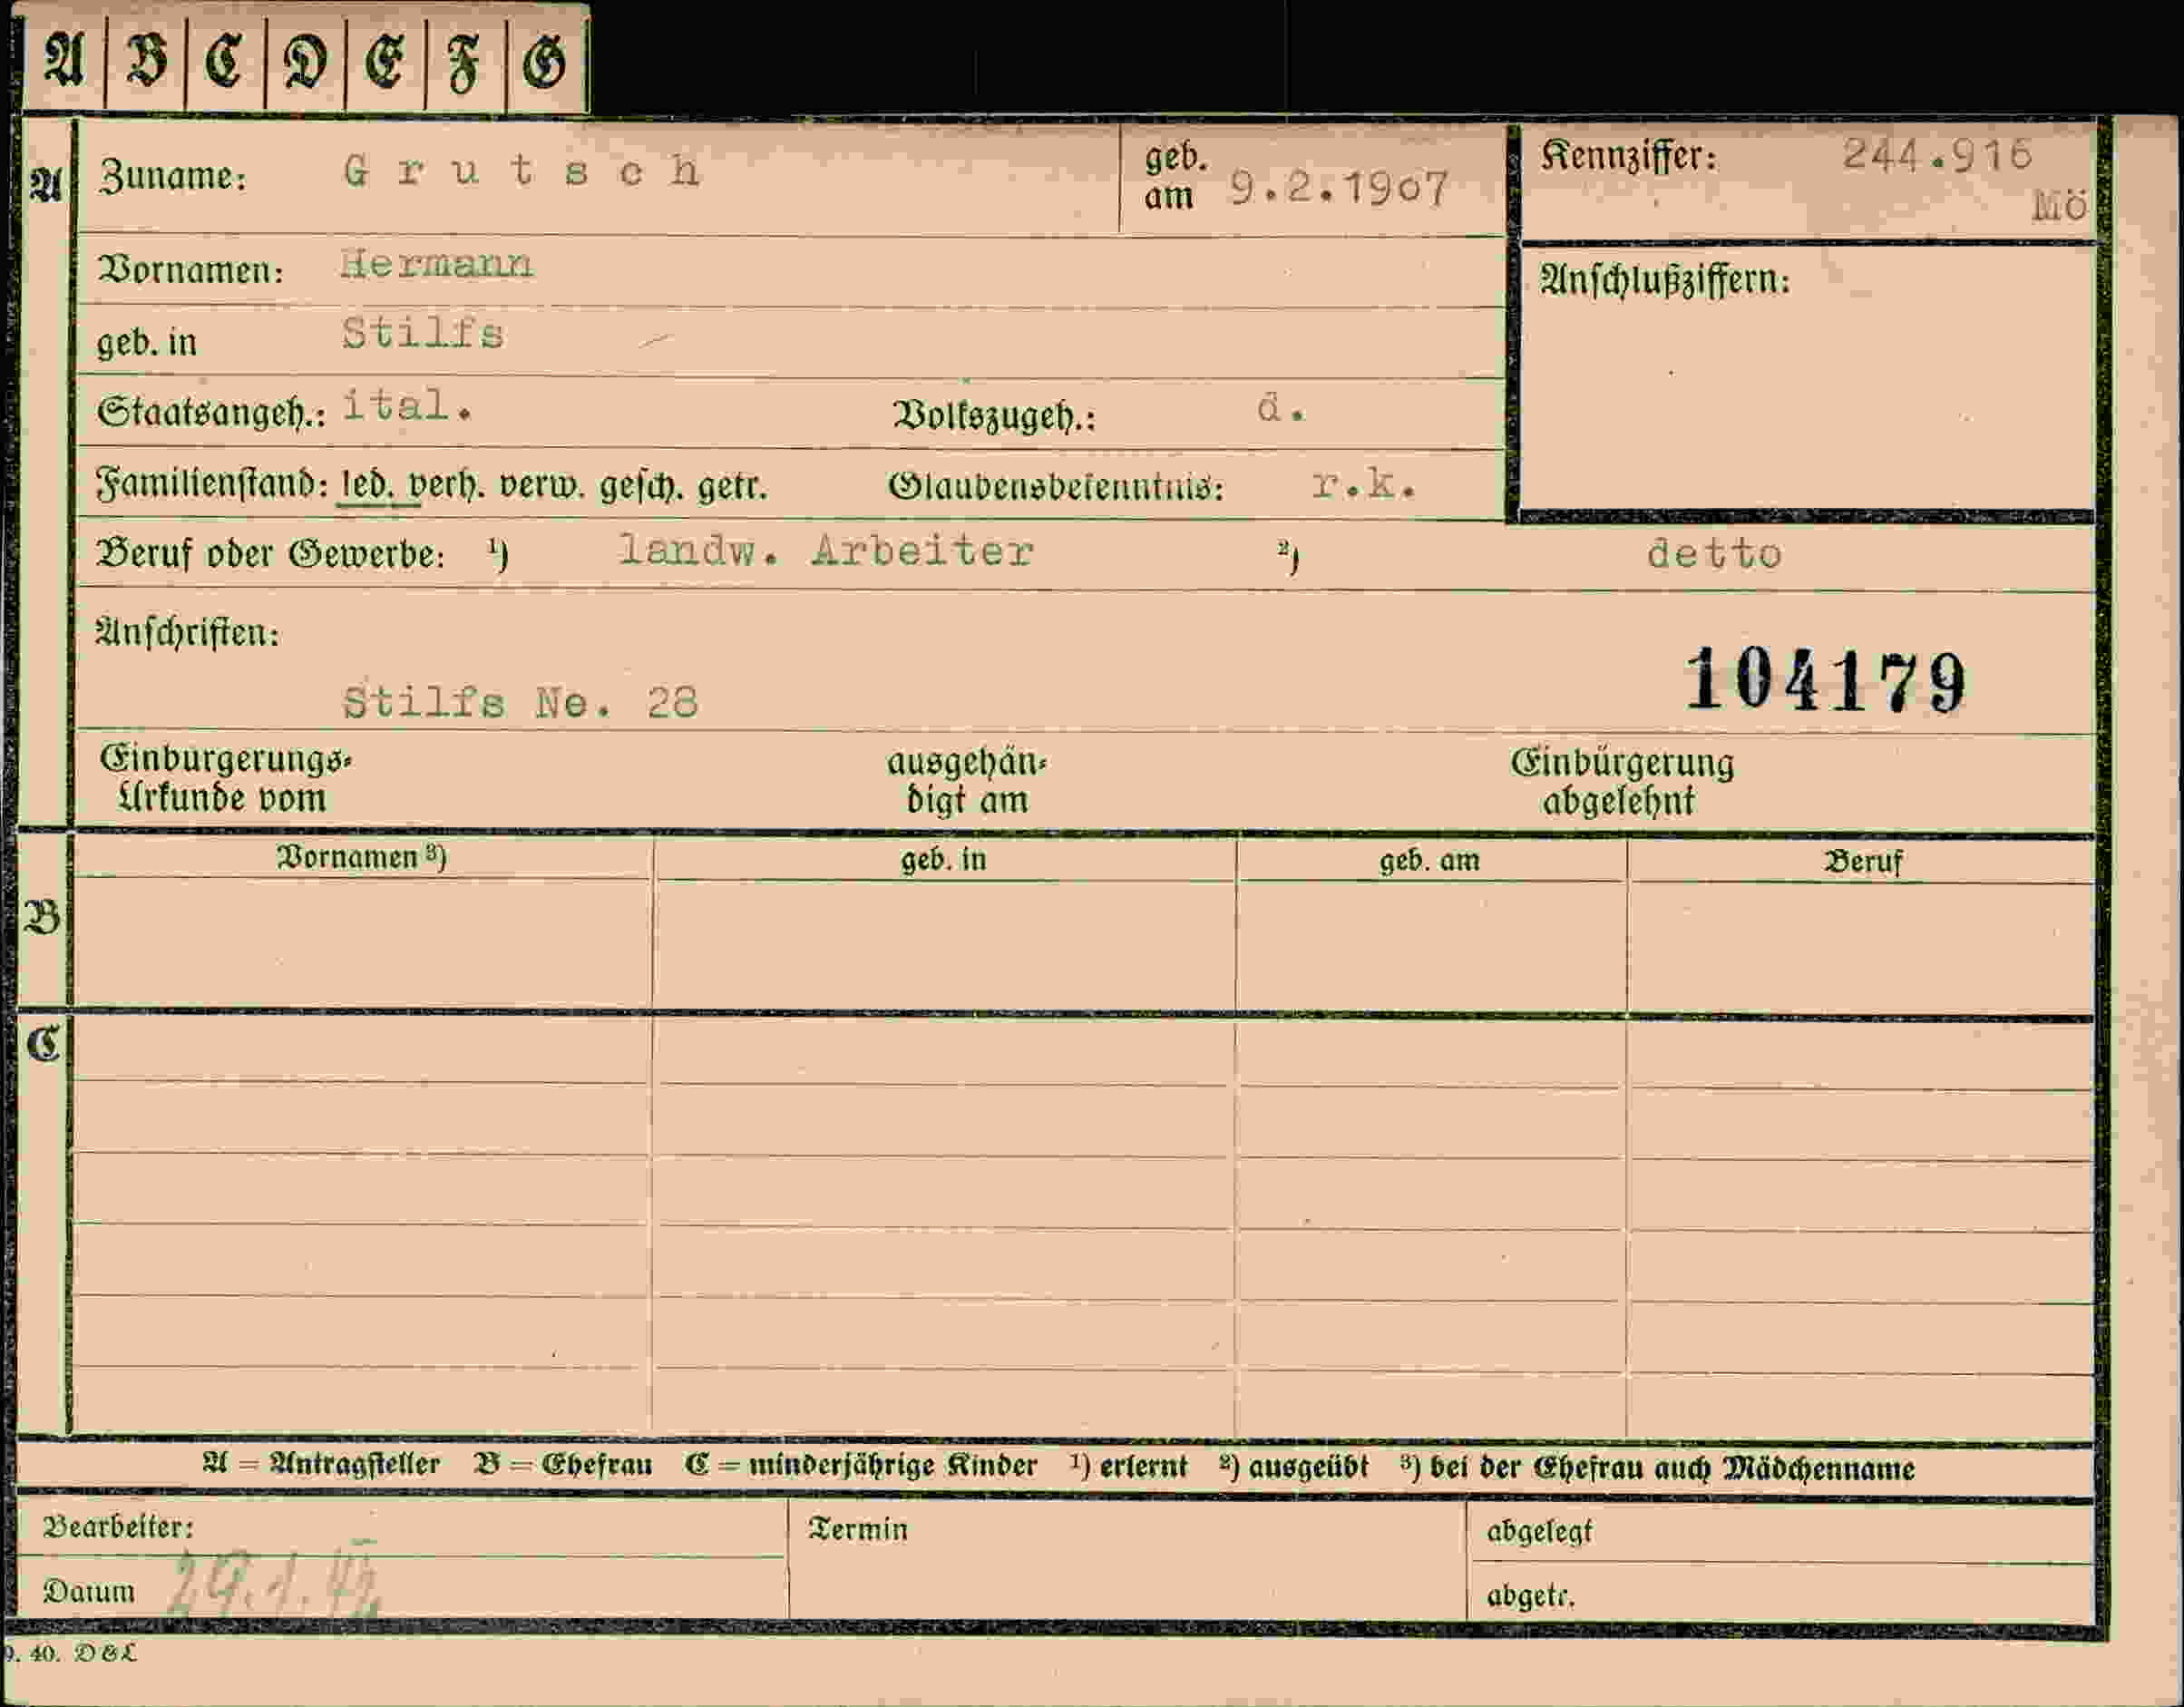Click ethnicity value 'd.'
This screenshot has height=1707, width=2184.
click(1281, 408)
